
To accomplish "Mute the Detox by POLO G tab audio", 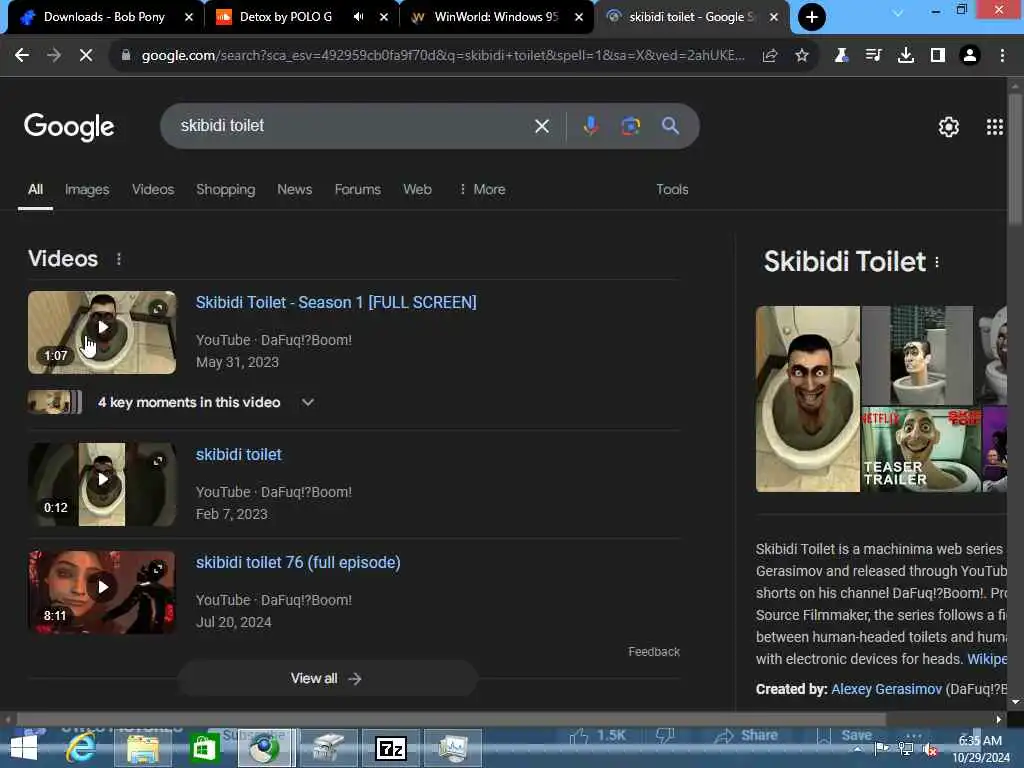I will tap(358, 17).
